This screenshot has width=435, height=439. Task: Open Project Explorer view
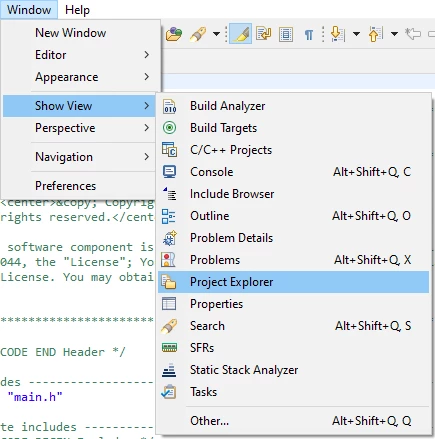(294, 282)
